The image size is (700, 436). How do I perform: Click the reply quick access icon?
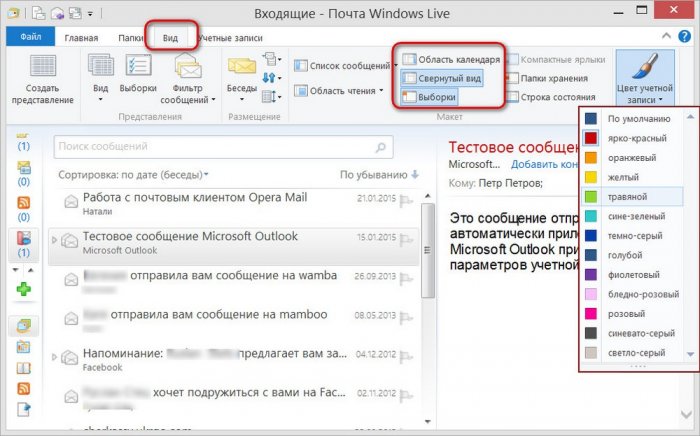[58, 13]
